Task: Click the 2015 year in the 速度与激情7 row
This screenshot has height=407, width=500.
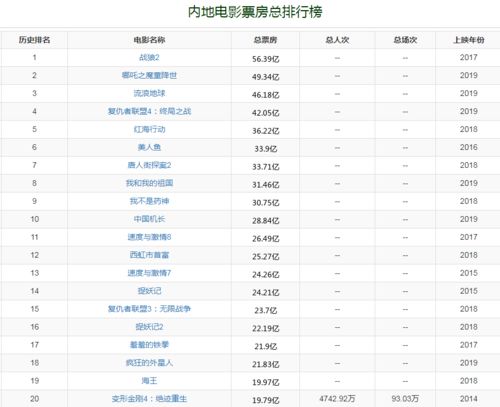Action: click(x=468, y=273)
